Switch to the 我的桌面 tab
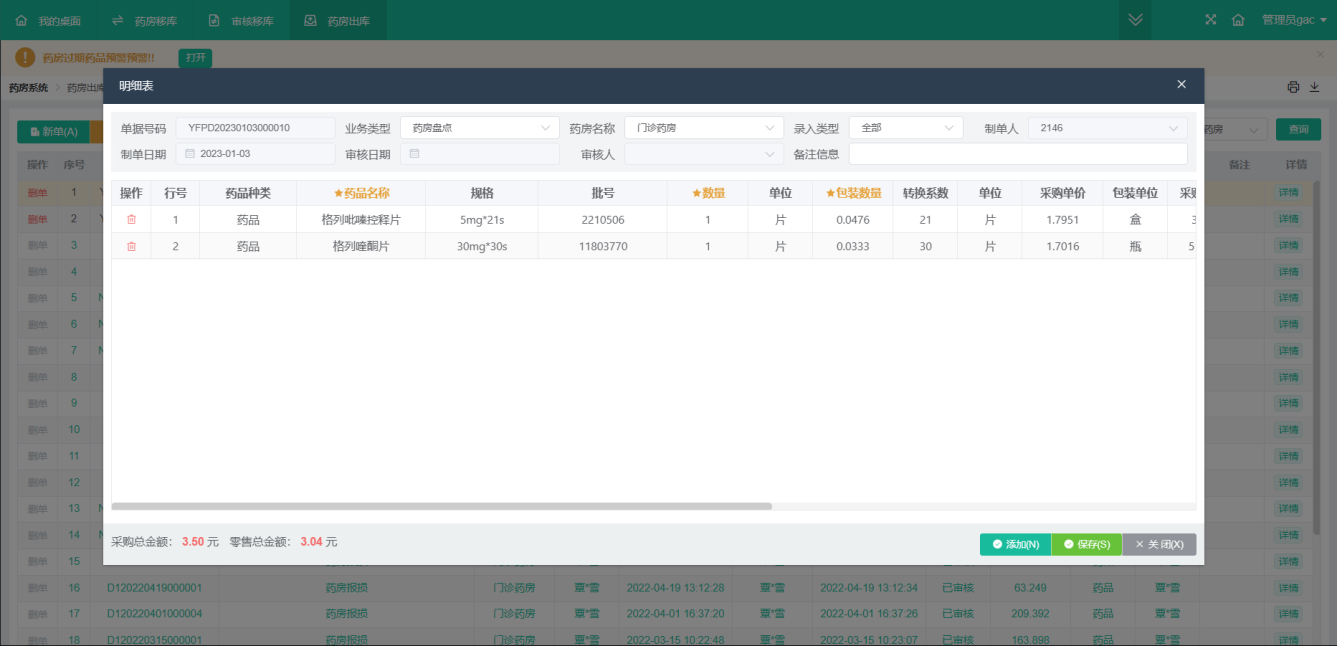The width and height of the screenshot is (1337, 646). coord(48,20)
